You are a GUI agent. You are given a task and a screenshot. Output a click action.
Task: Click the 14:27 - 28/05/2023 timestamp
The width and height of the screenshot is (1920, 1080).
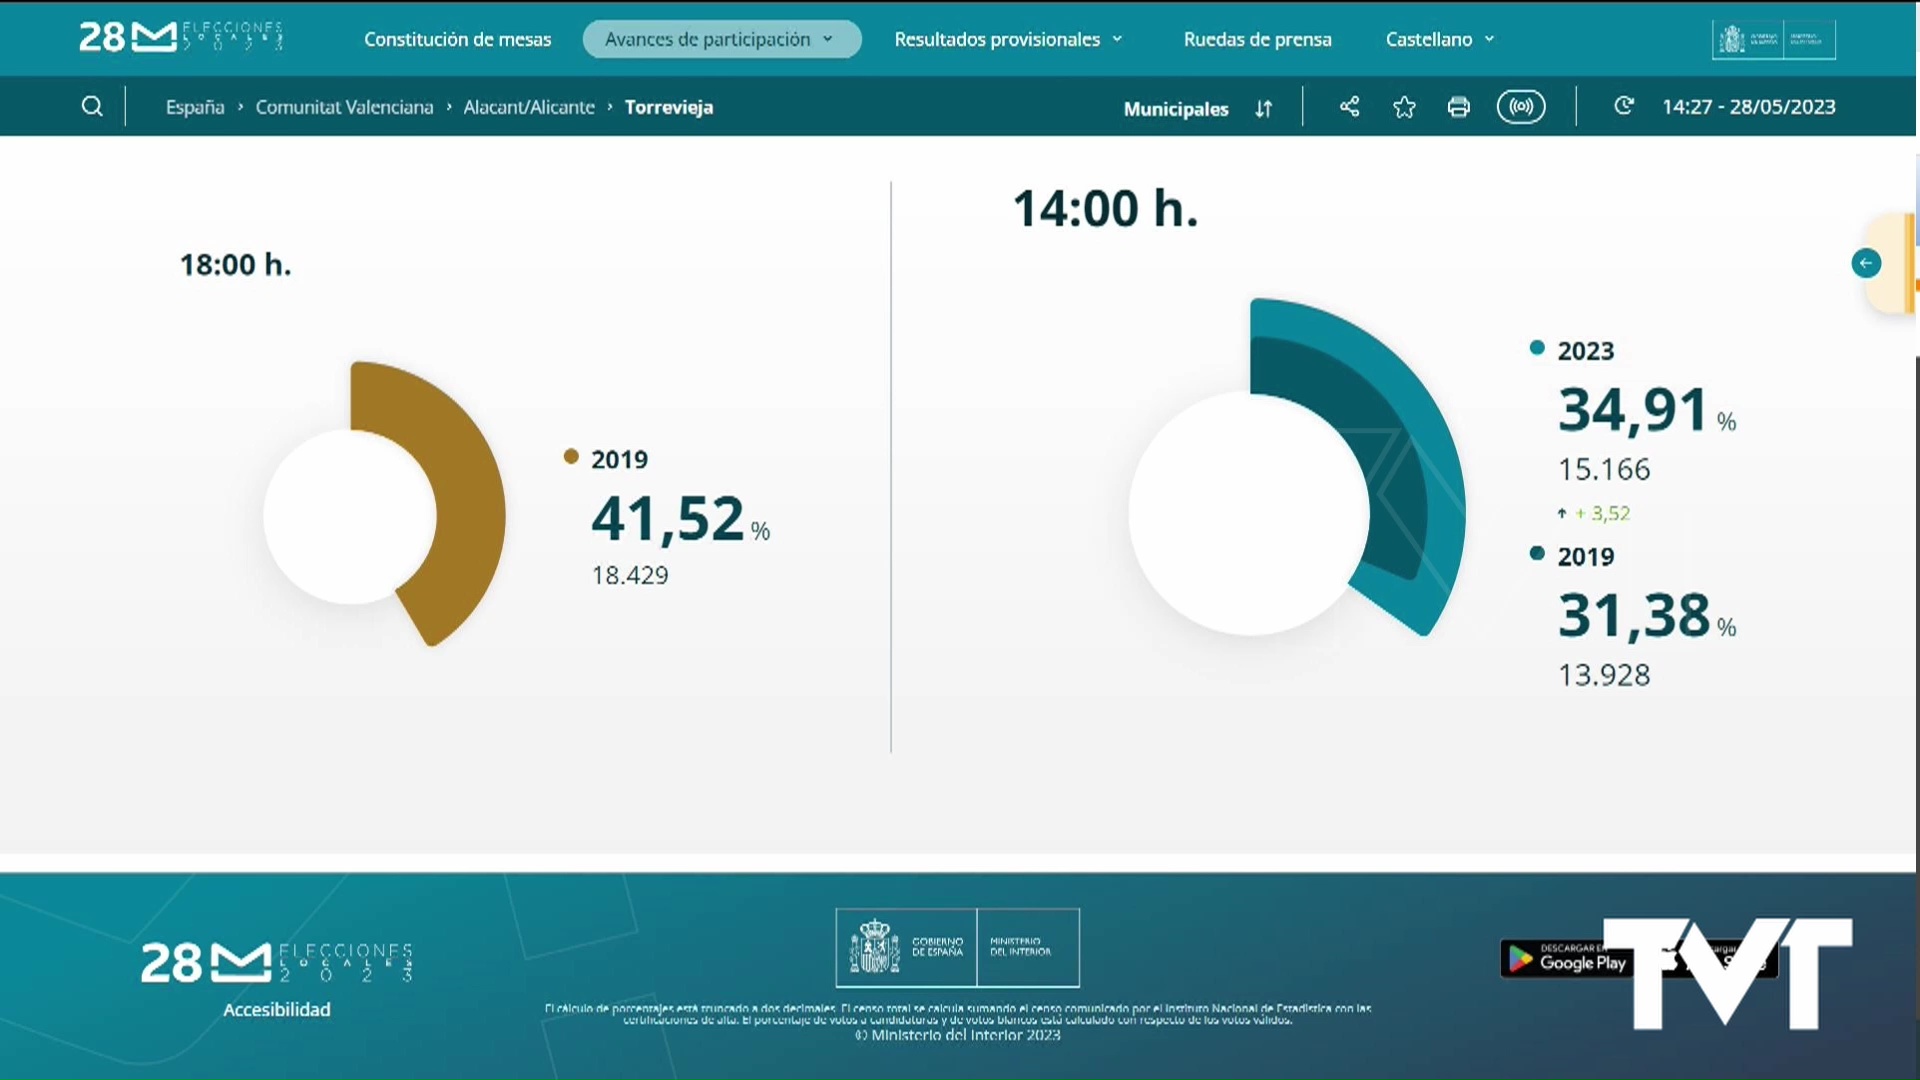(x=1749, y=107)
